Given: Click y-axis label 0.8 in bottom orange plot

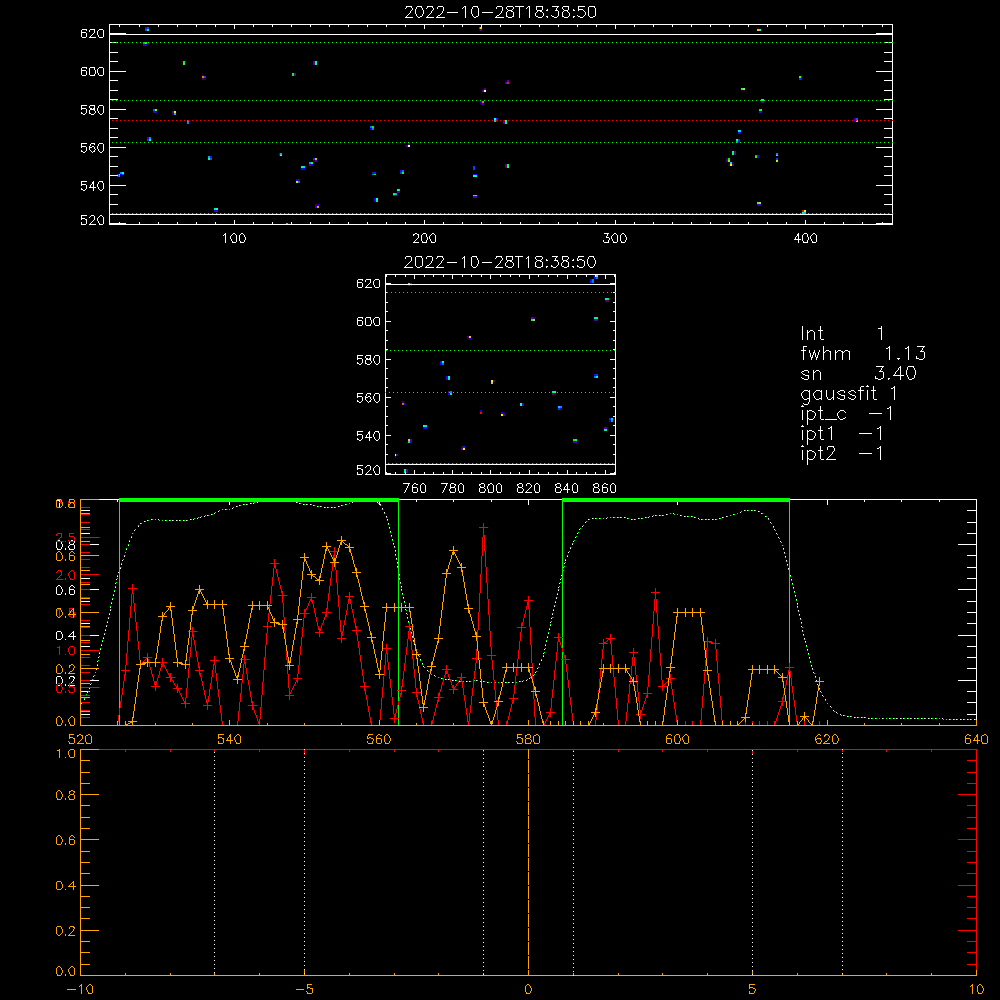Looking at the screenshot, I should click(x=65, y=795).
